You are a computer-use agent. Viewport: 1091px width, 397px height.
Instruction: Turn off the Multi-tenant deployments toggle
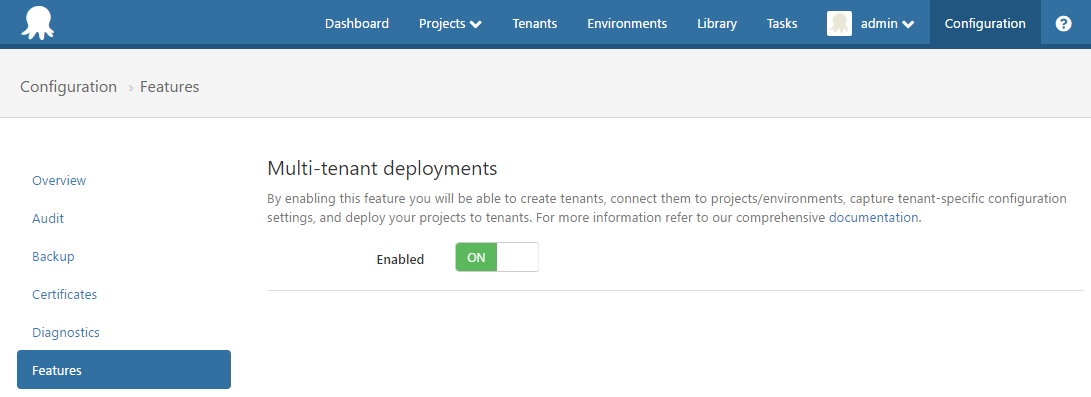tap(497, 257)
